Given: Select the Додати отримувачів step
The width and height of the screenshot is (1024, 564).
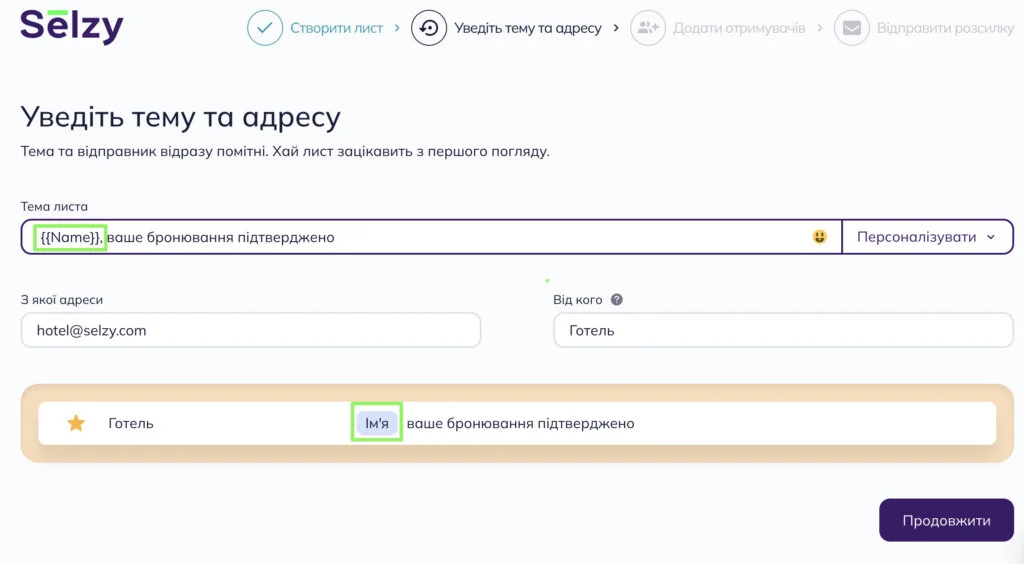Looking at the screenshot, I should (739, 28).
